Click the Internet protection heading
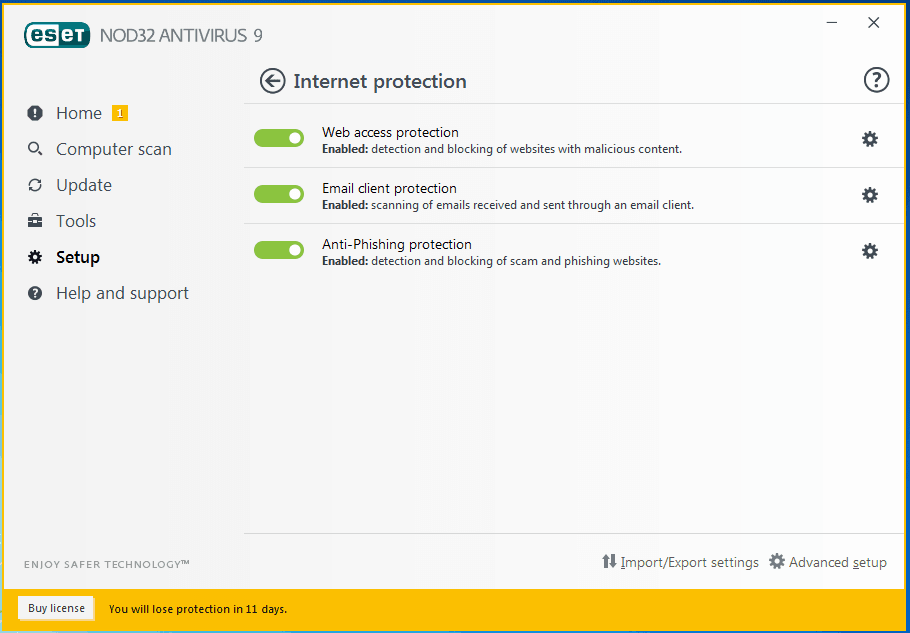This screenshot has height=633, width=910. click(380, 81)
